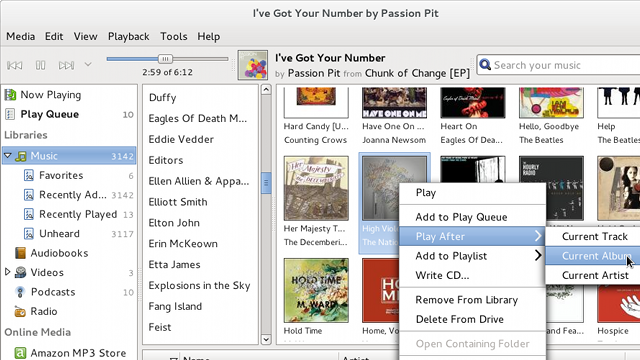Click the Hospice album cover
This screenshot has width=640, height=360.
click(x=618, y=304)
